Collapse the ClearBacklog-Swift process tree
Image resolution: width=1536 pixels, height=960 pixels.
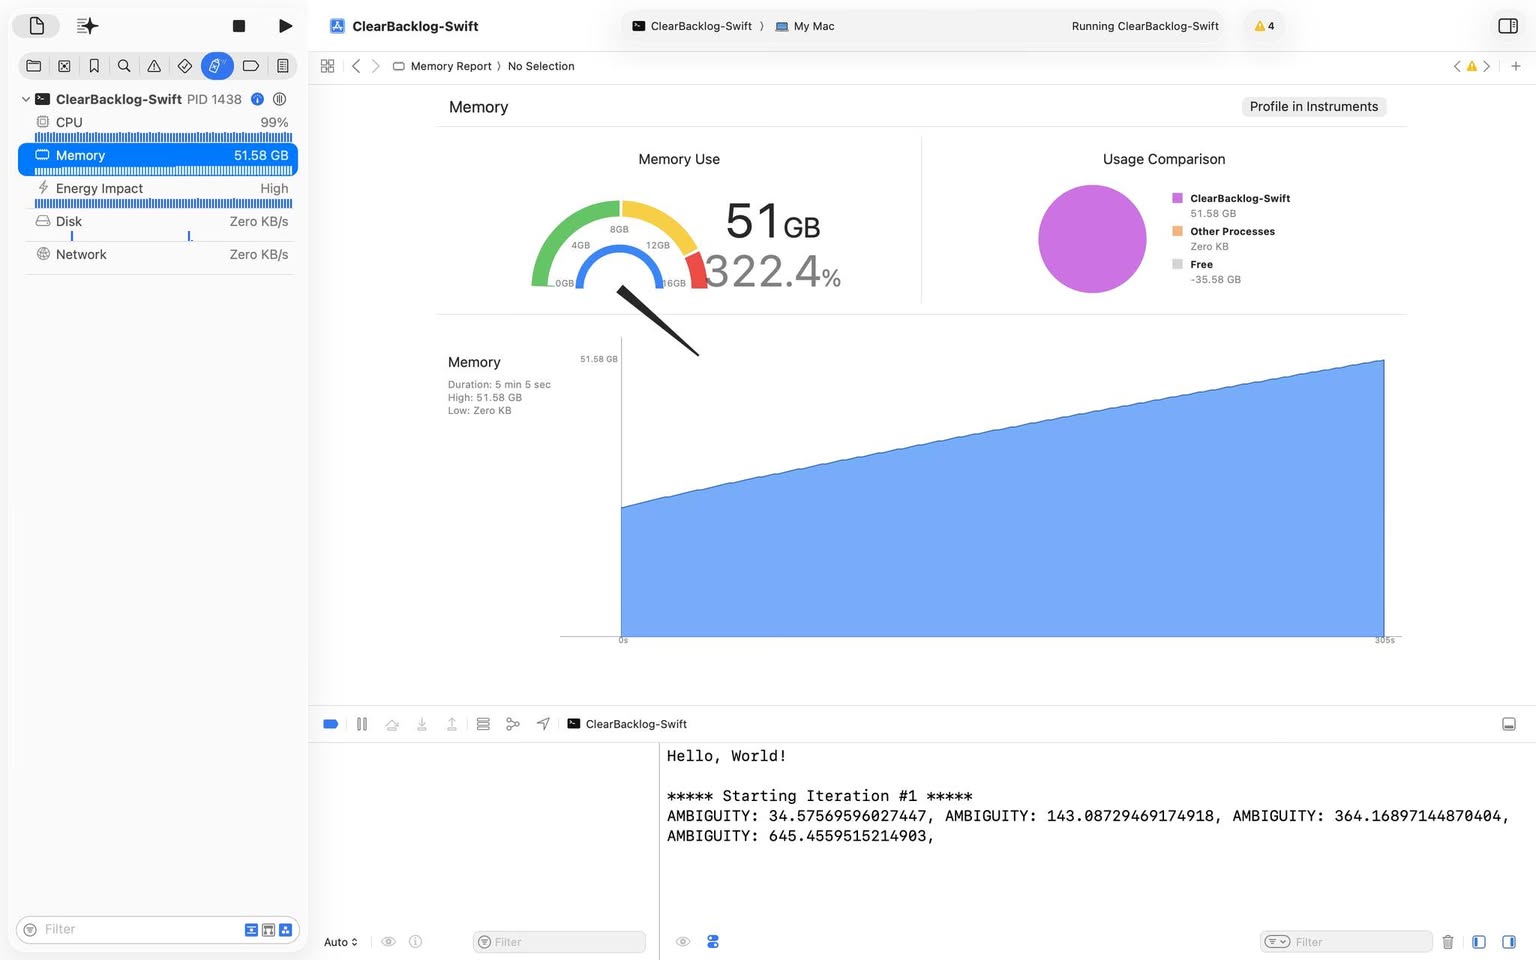pos(26,99)
